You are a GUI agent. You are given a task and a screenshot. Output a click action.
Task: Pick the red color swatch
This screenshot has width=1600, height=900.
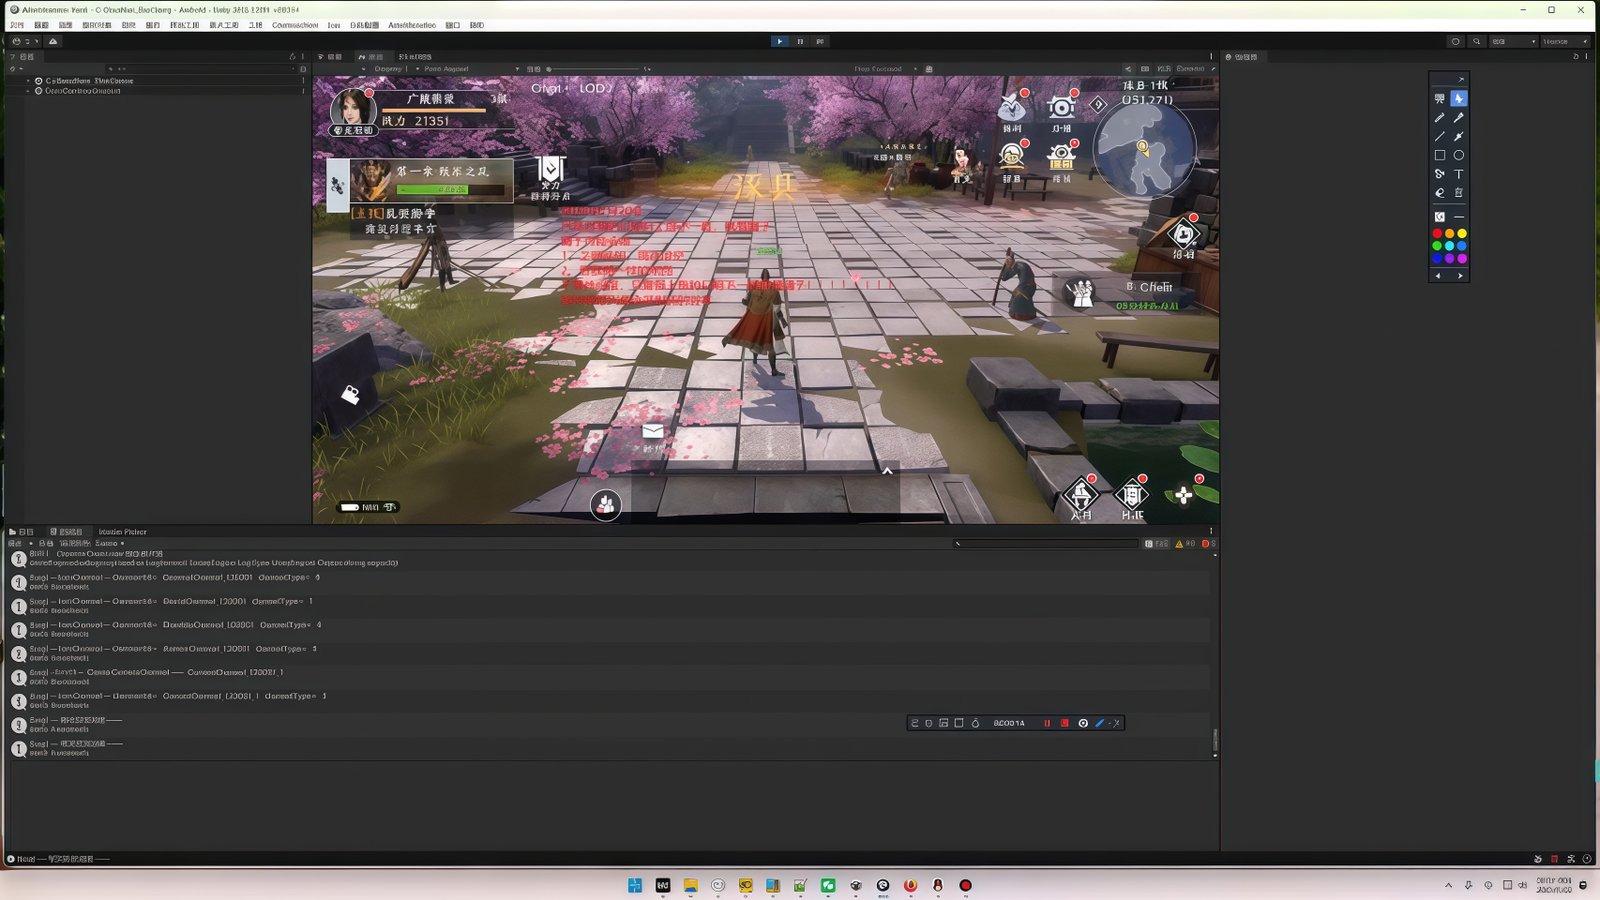click(x=1437, y=233)
